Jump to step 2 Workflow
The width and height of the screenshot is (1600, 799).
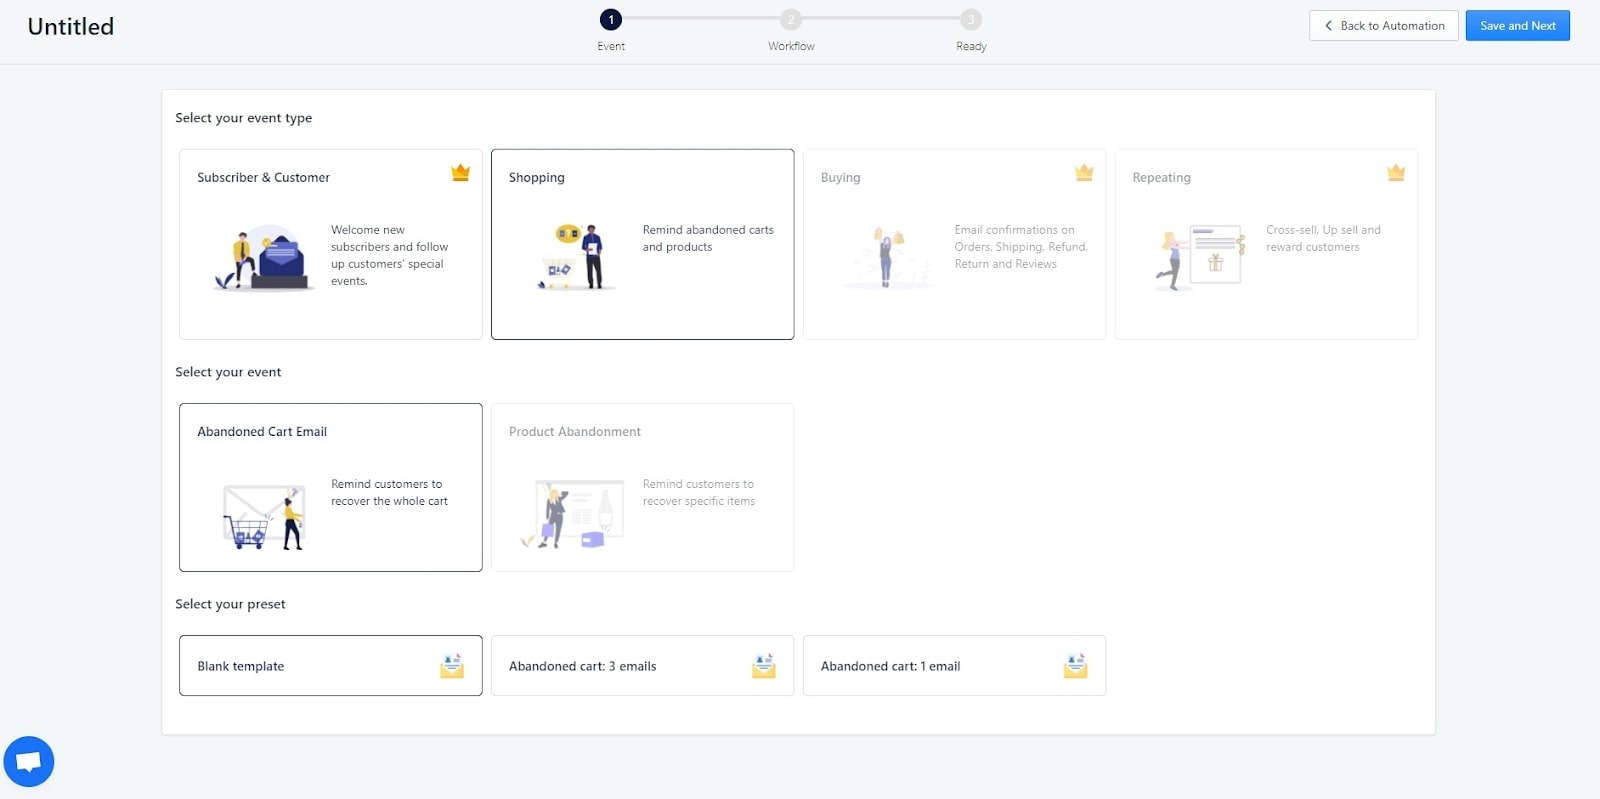pyautogui.click(x=791, y=20)
